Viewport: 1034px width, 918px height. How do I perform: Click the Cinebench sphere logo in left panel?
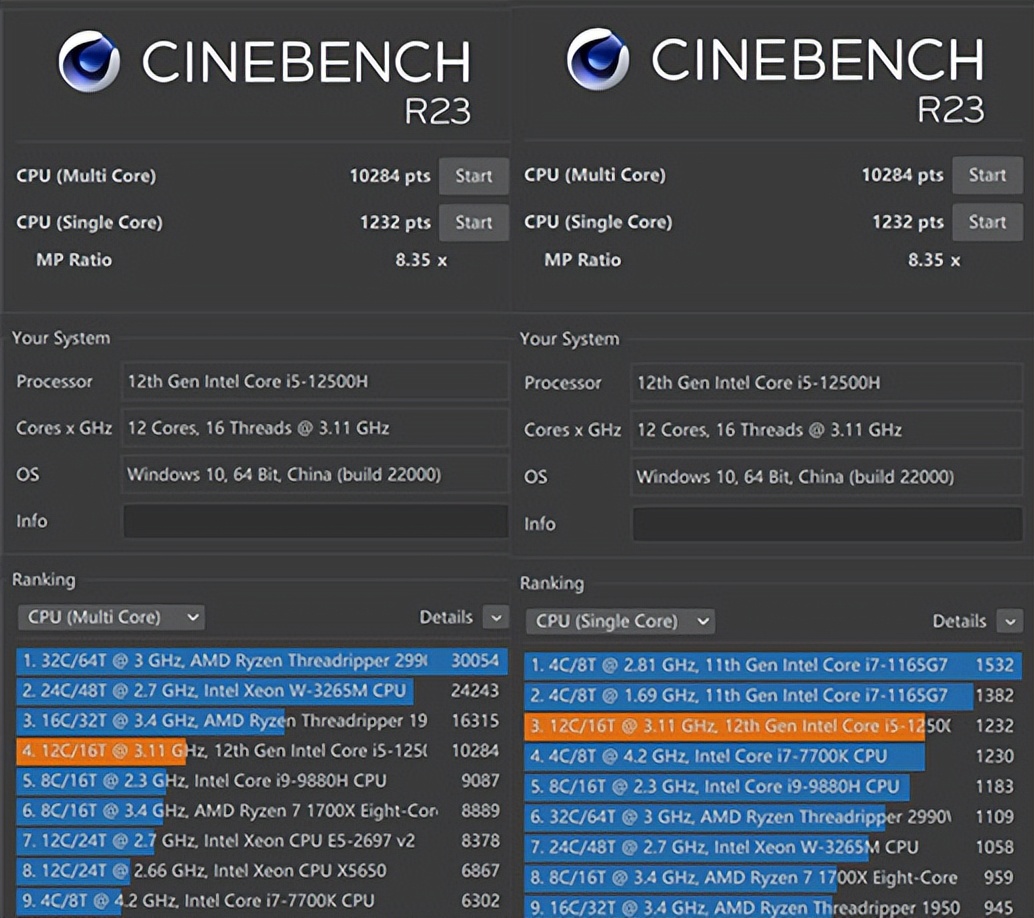coord(89,61)
